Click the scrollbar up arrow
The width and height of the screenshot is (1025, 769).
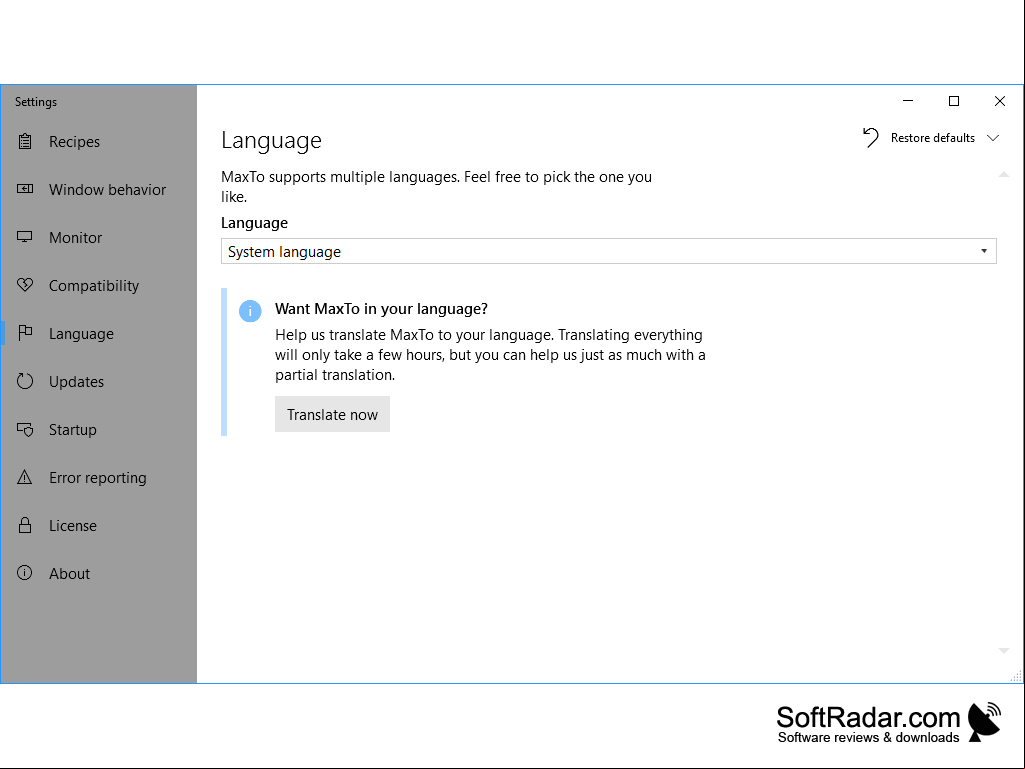pos(1004,175)
